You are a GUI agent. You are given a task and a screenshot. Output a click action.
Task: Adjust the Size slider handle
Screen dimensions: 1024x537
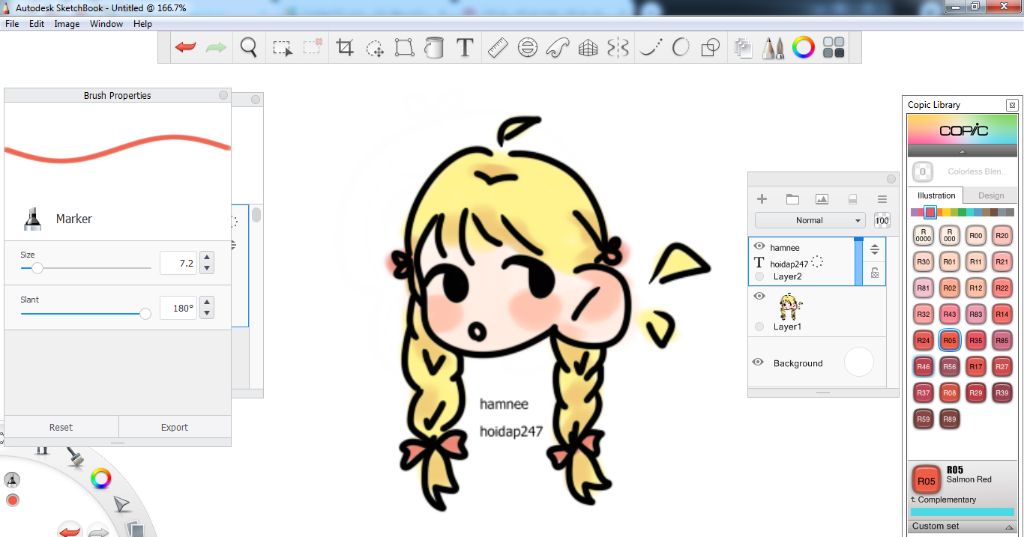pyautogui.click(x=37, y=268)
